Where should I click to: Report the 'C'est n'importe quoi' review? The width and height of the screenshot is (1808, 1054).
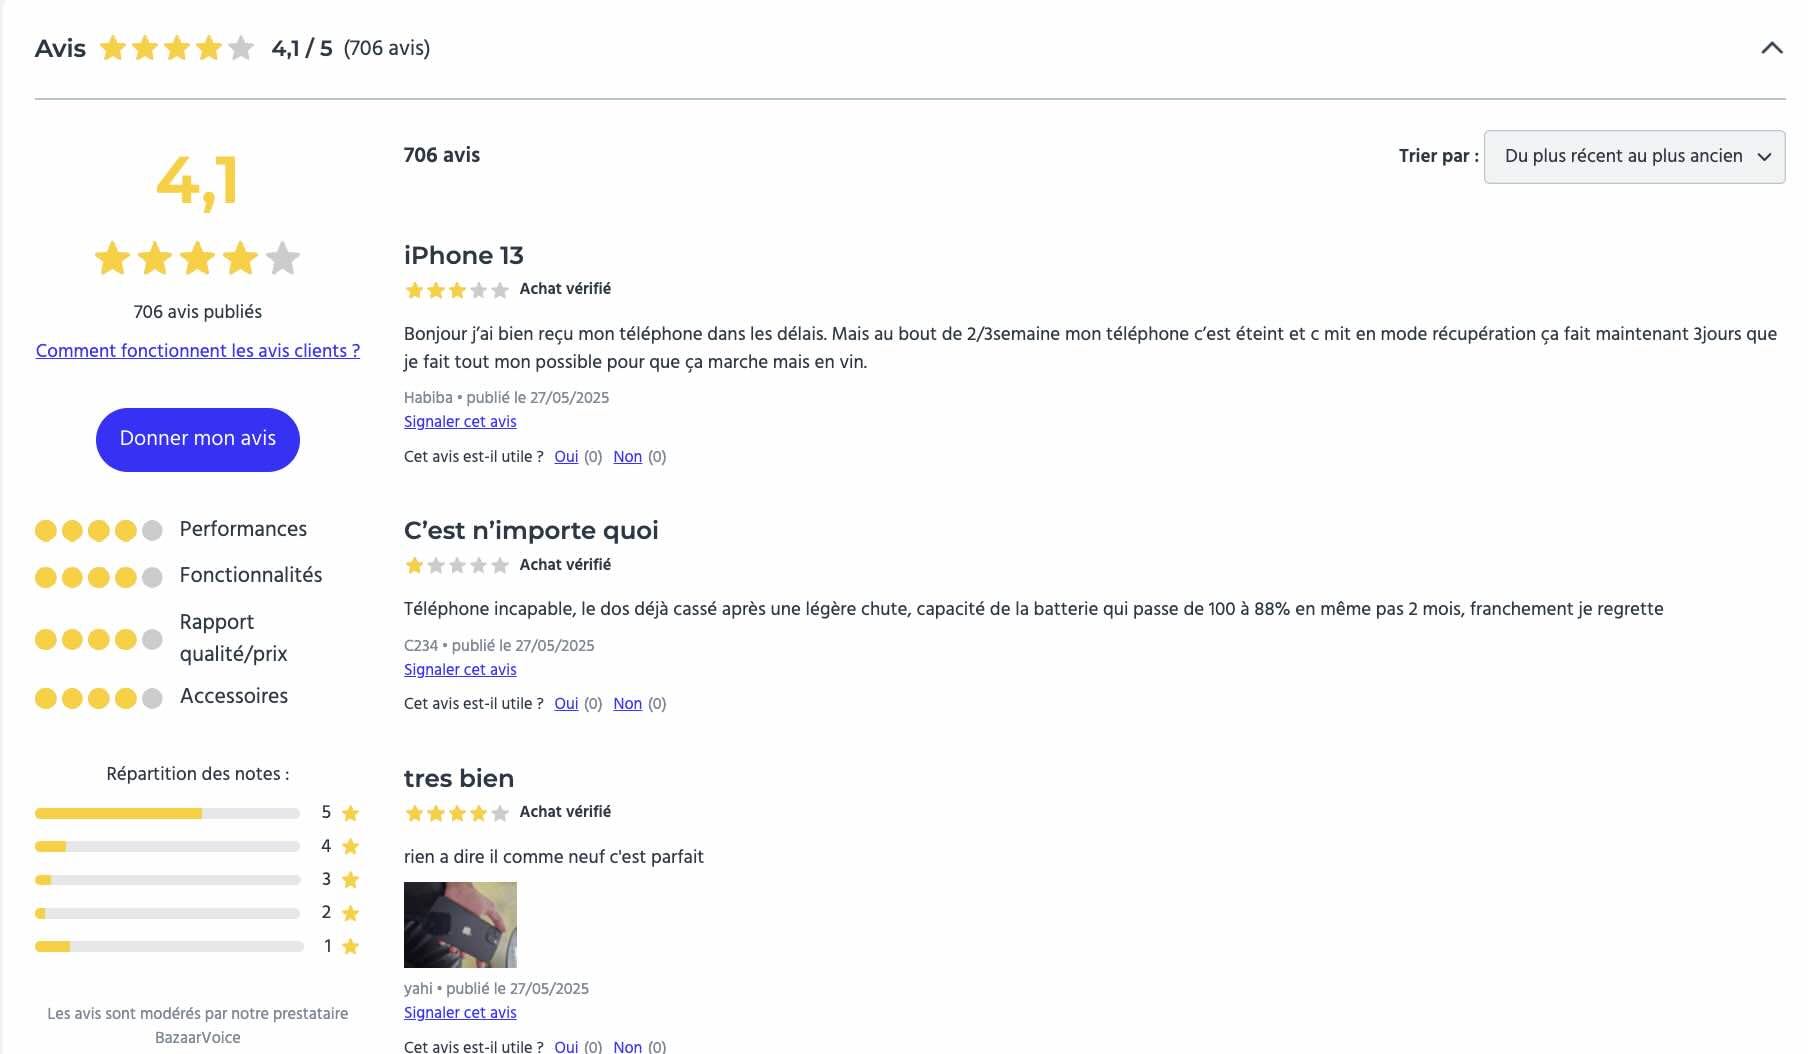[x=460, y=670]
